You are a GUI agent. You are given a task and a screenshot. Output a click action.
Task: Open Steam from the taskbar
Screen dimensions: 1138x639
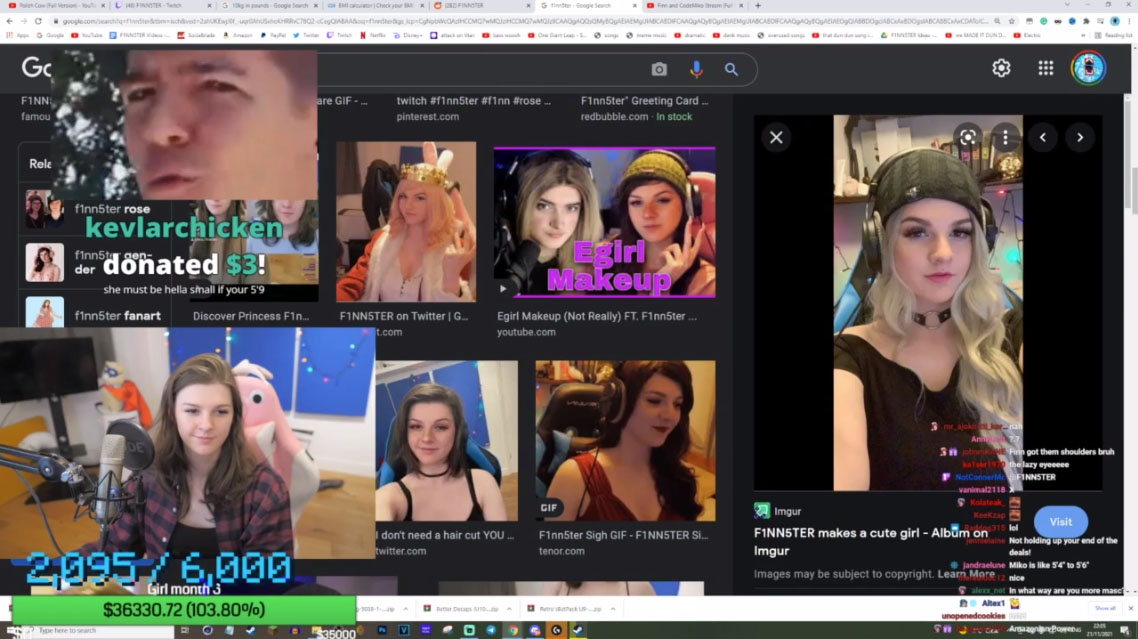(578, 630)
